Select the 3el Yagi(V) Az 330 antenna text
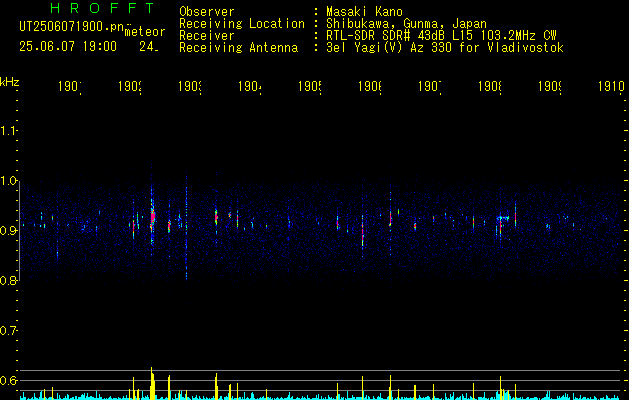629x400 pixels. (x=445, y=48)
